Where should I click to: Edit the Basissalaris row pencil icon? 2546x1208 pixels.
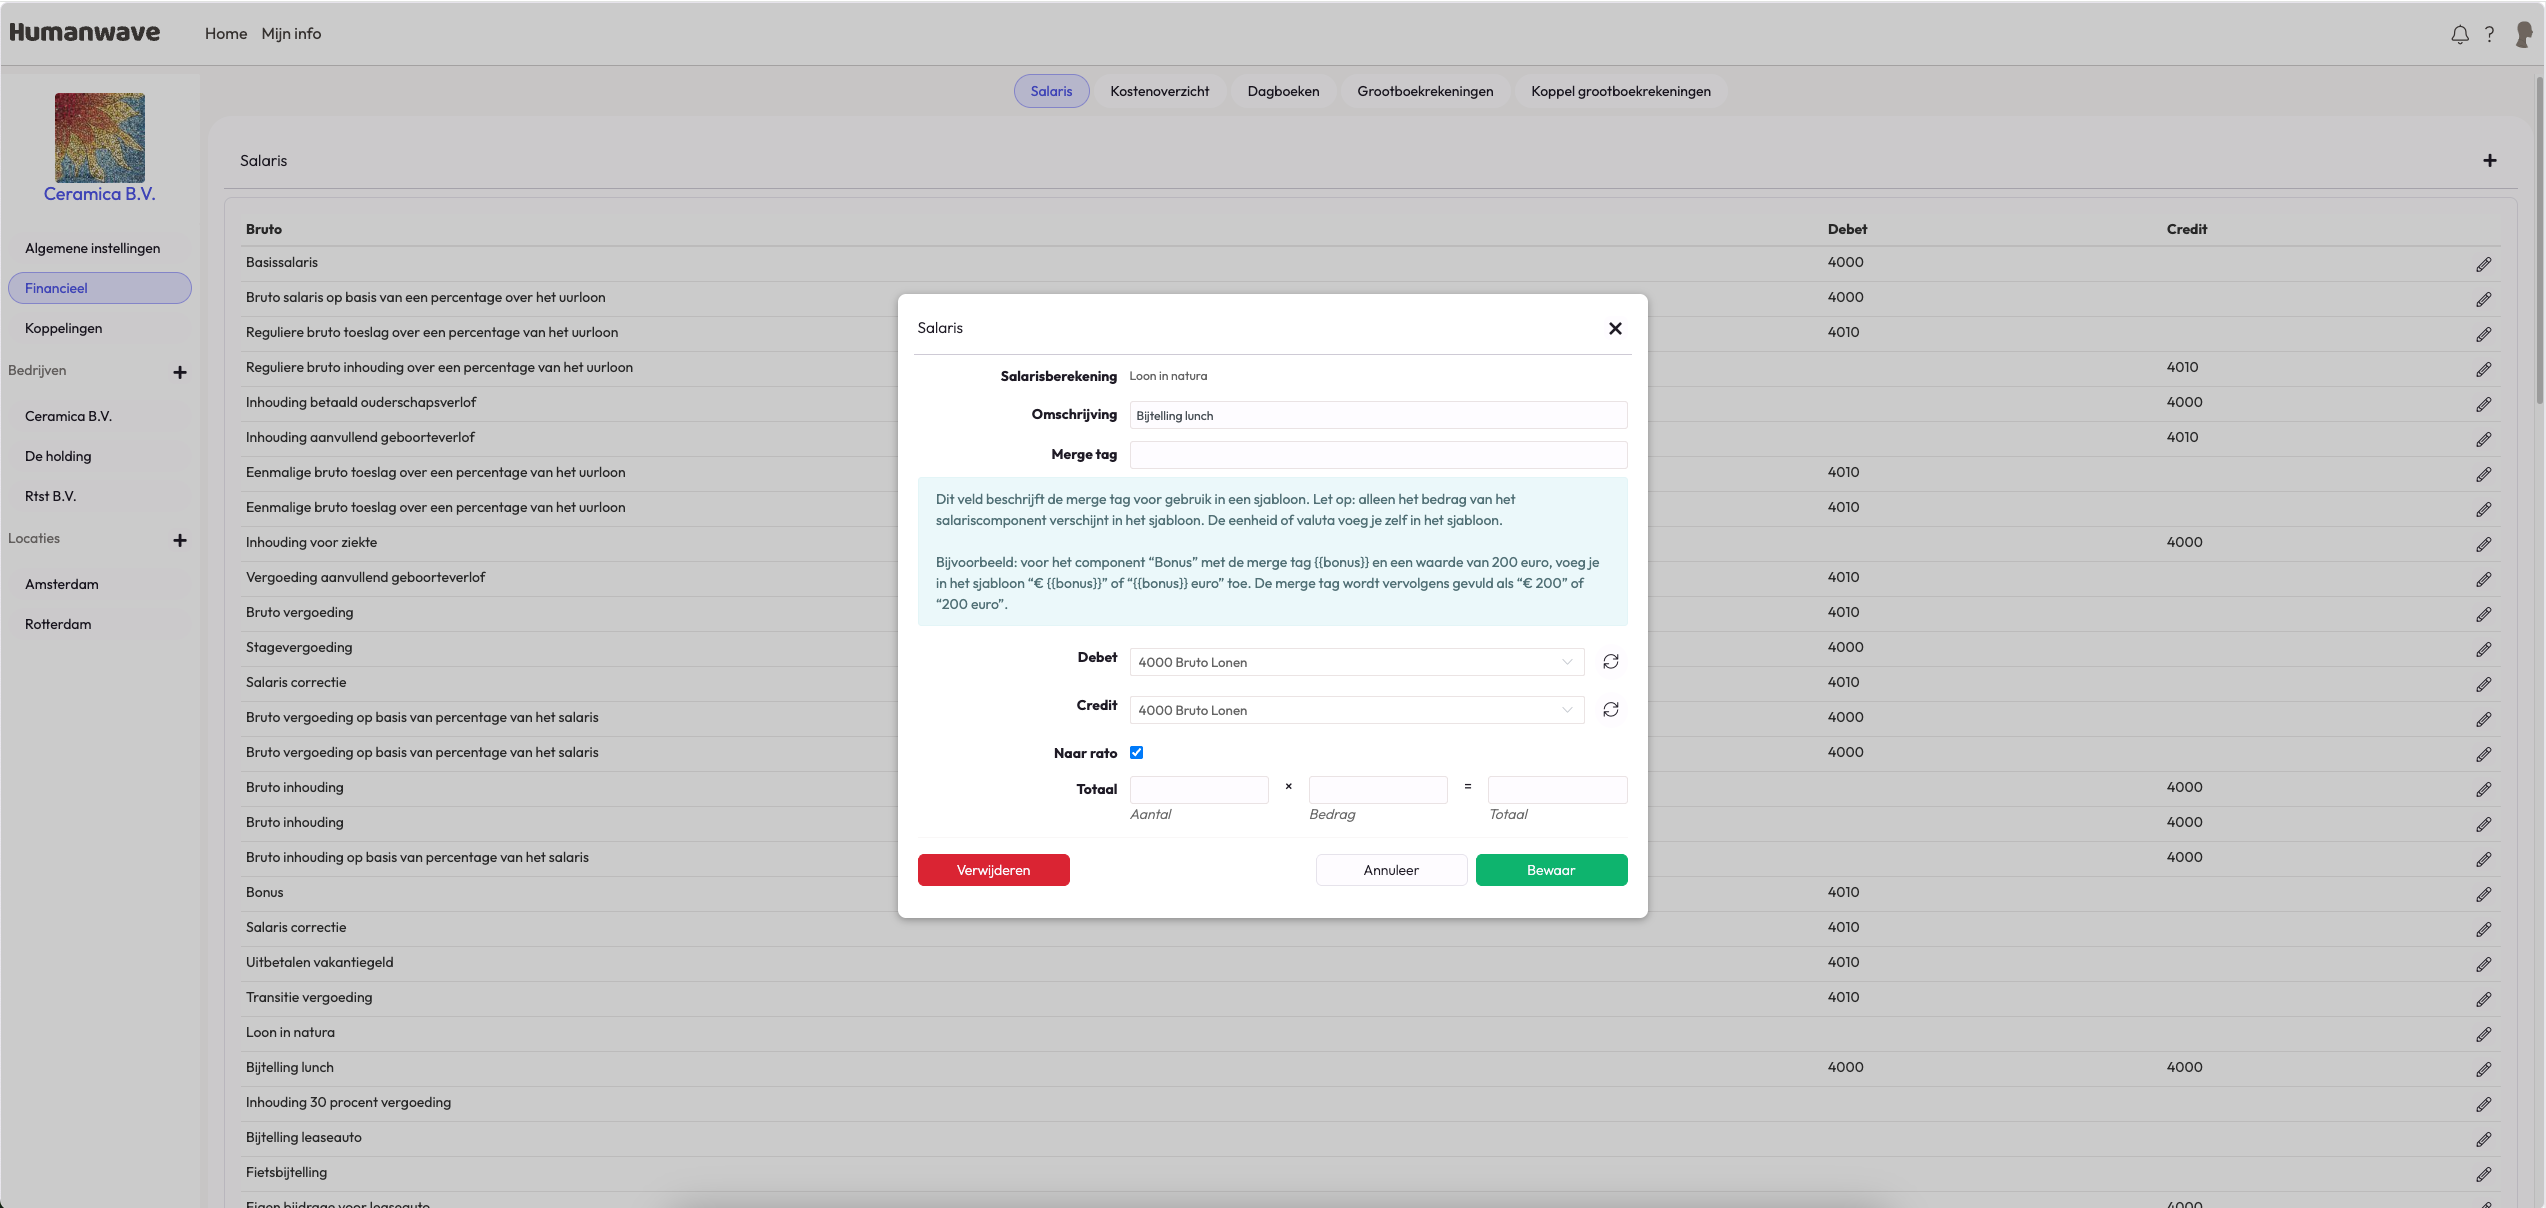pyautogui.click(x=2483, y=265)
